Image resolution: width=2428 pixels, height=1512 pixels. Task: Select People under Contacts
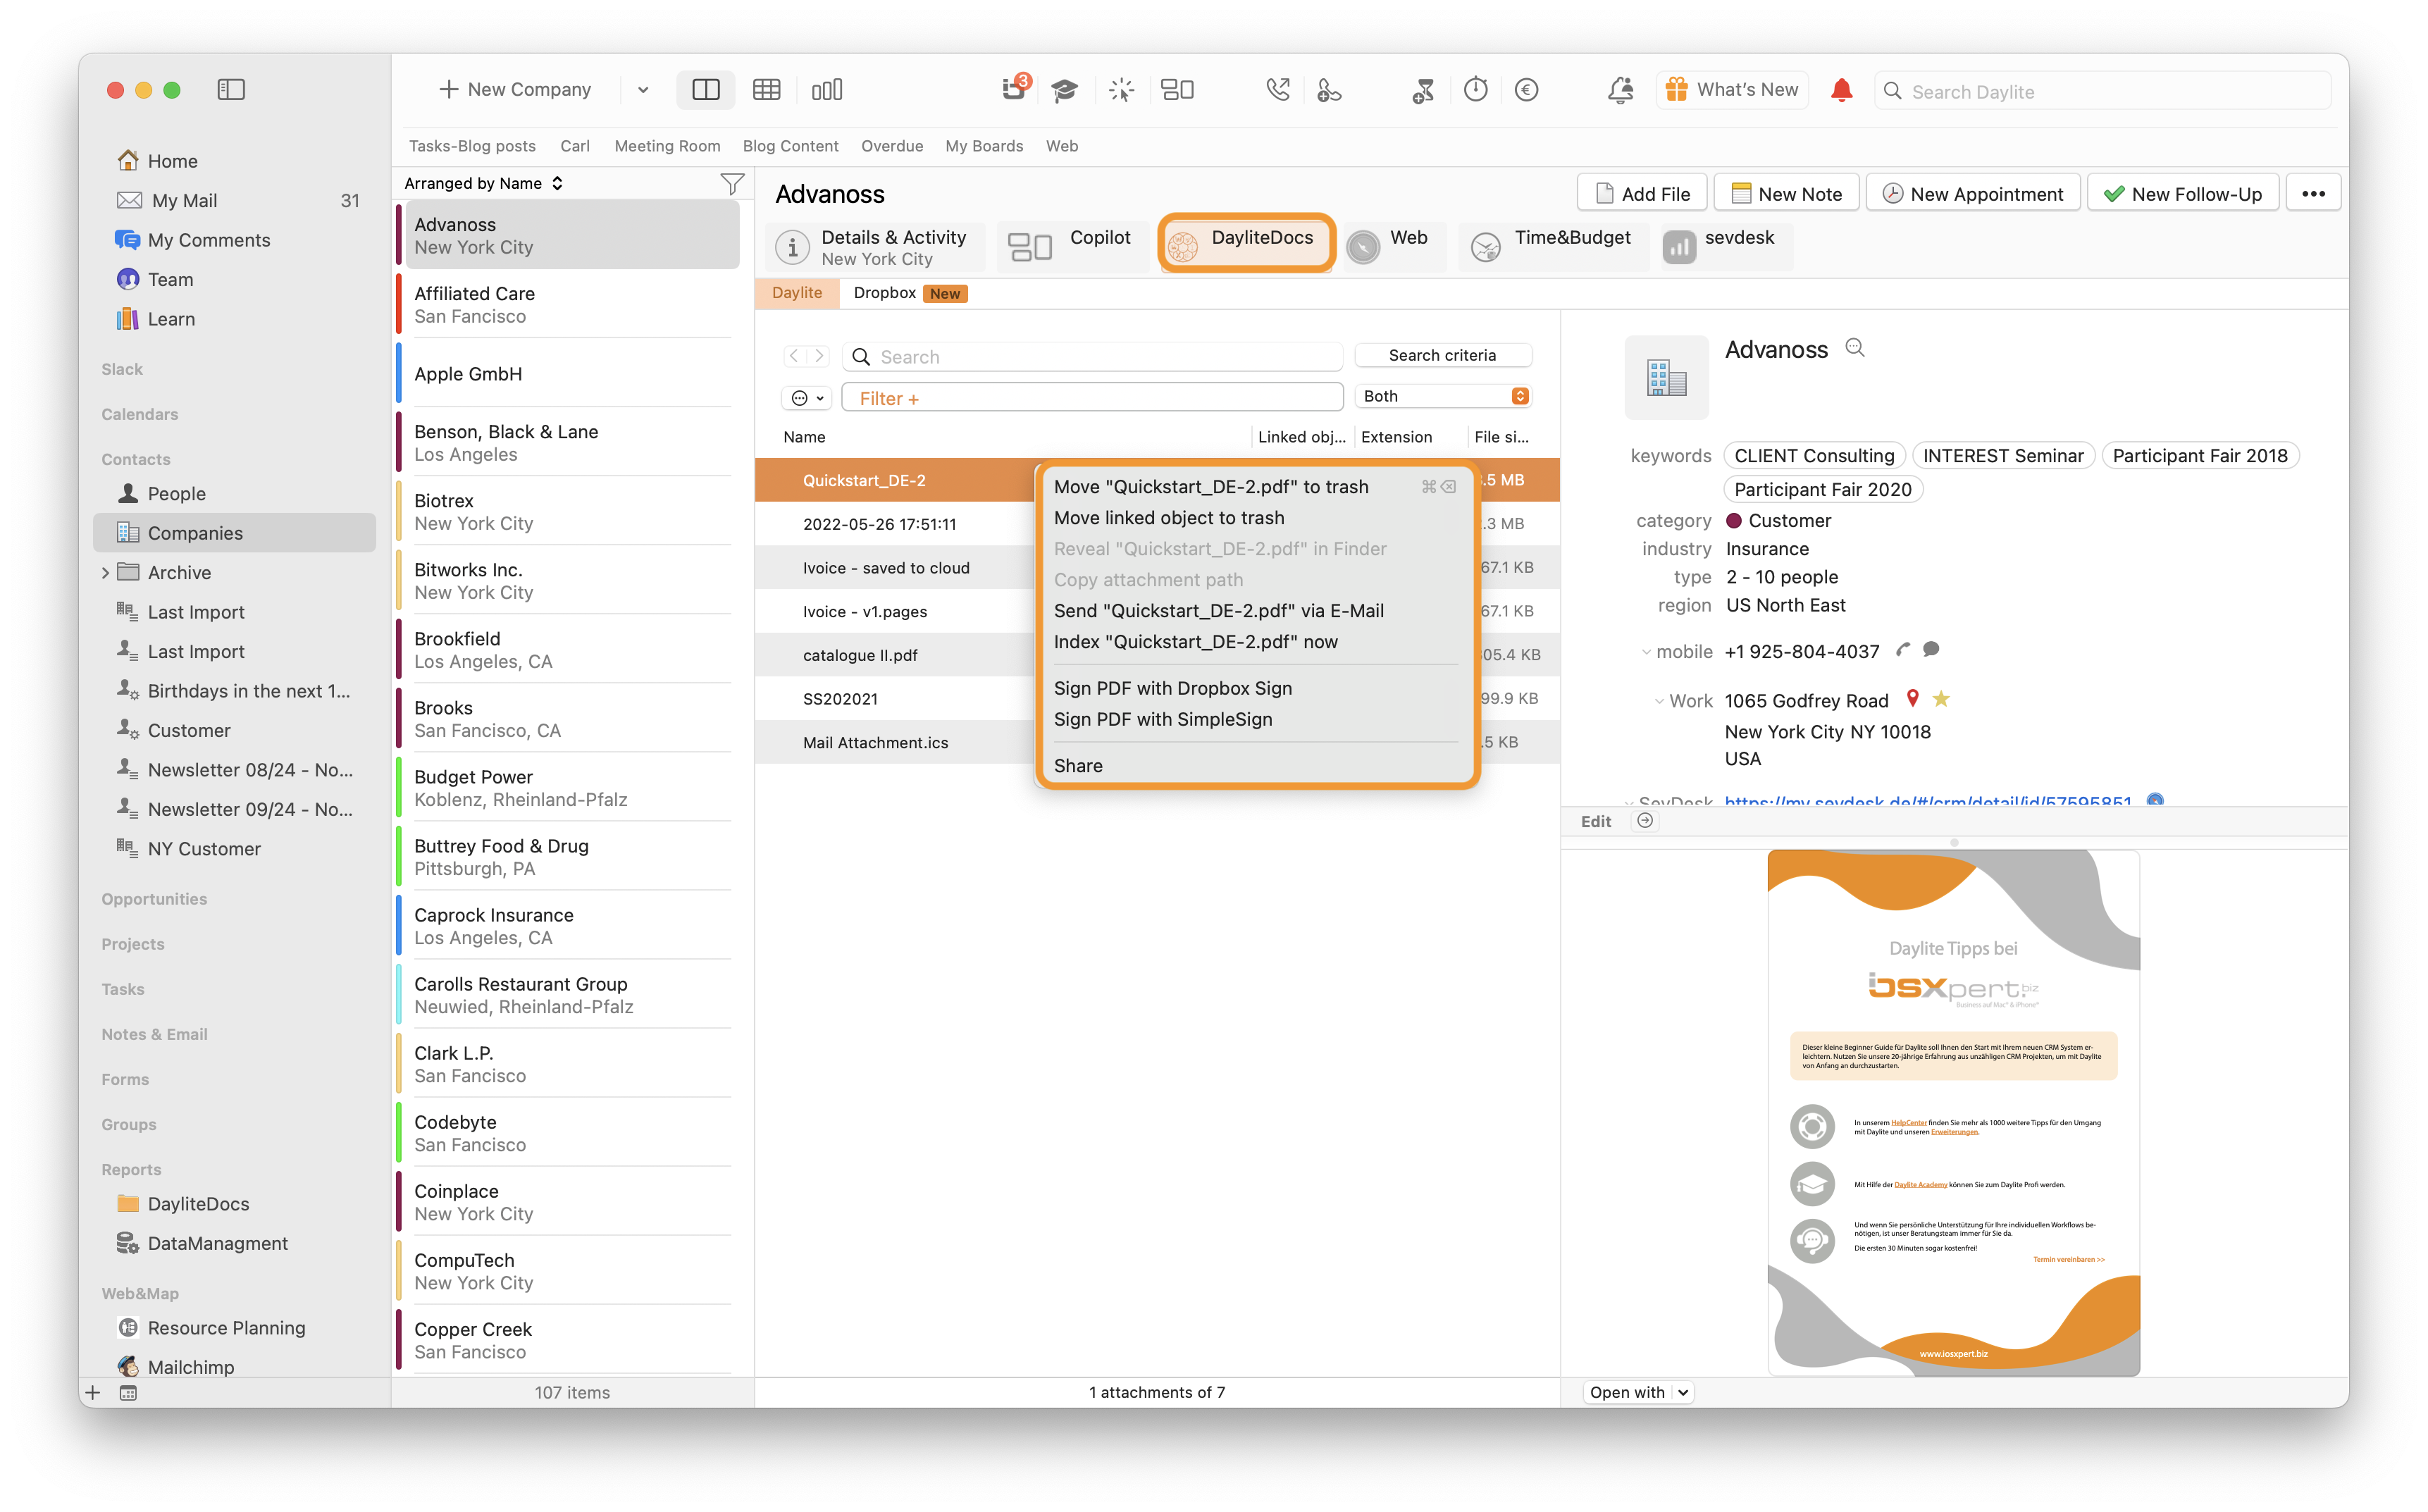(162, 493)
